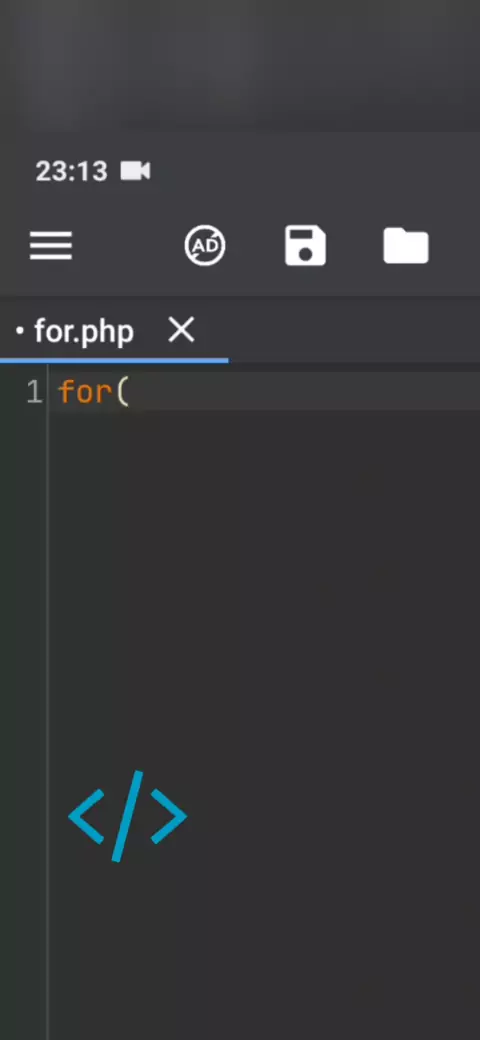
Task: Tap the 23:13 clock in status bar
Action: [71, 171]
